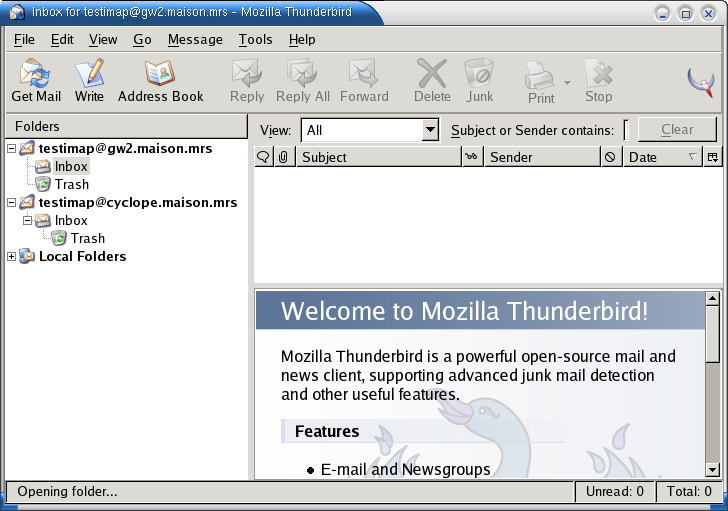Select Trash under the gw2 account
Image resolution: width=728 pixels, height=511 pixels.
(x=71, y=185)
